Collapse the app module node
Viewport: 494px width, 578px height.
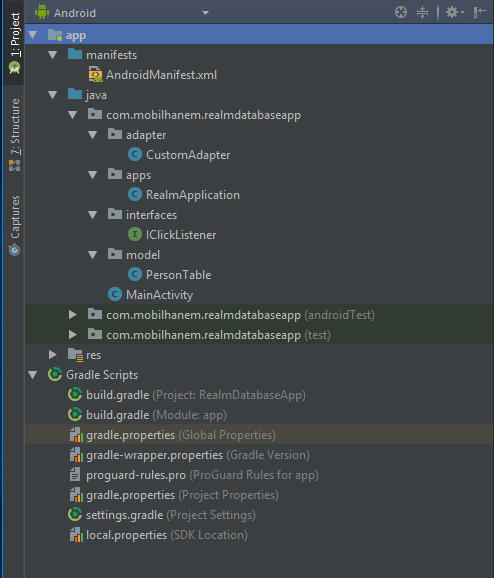pos(33,35)
